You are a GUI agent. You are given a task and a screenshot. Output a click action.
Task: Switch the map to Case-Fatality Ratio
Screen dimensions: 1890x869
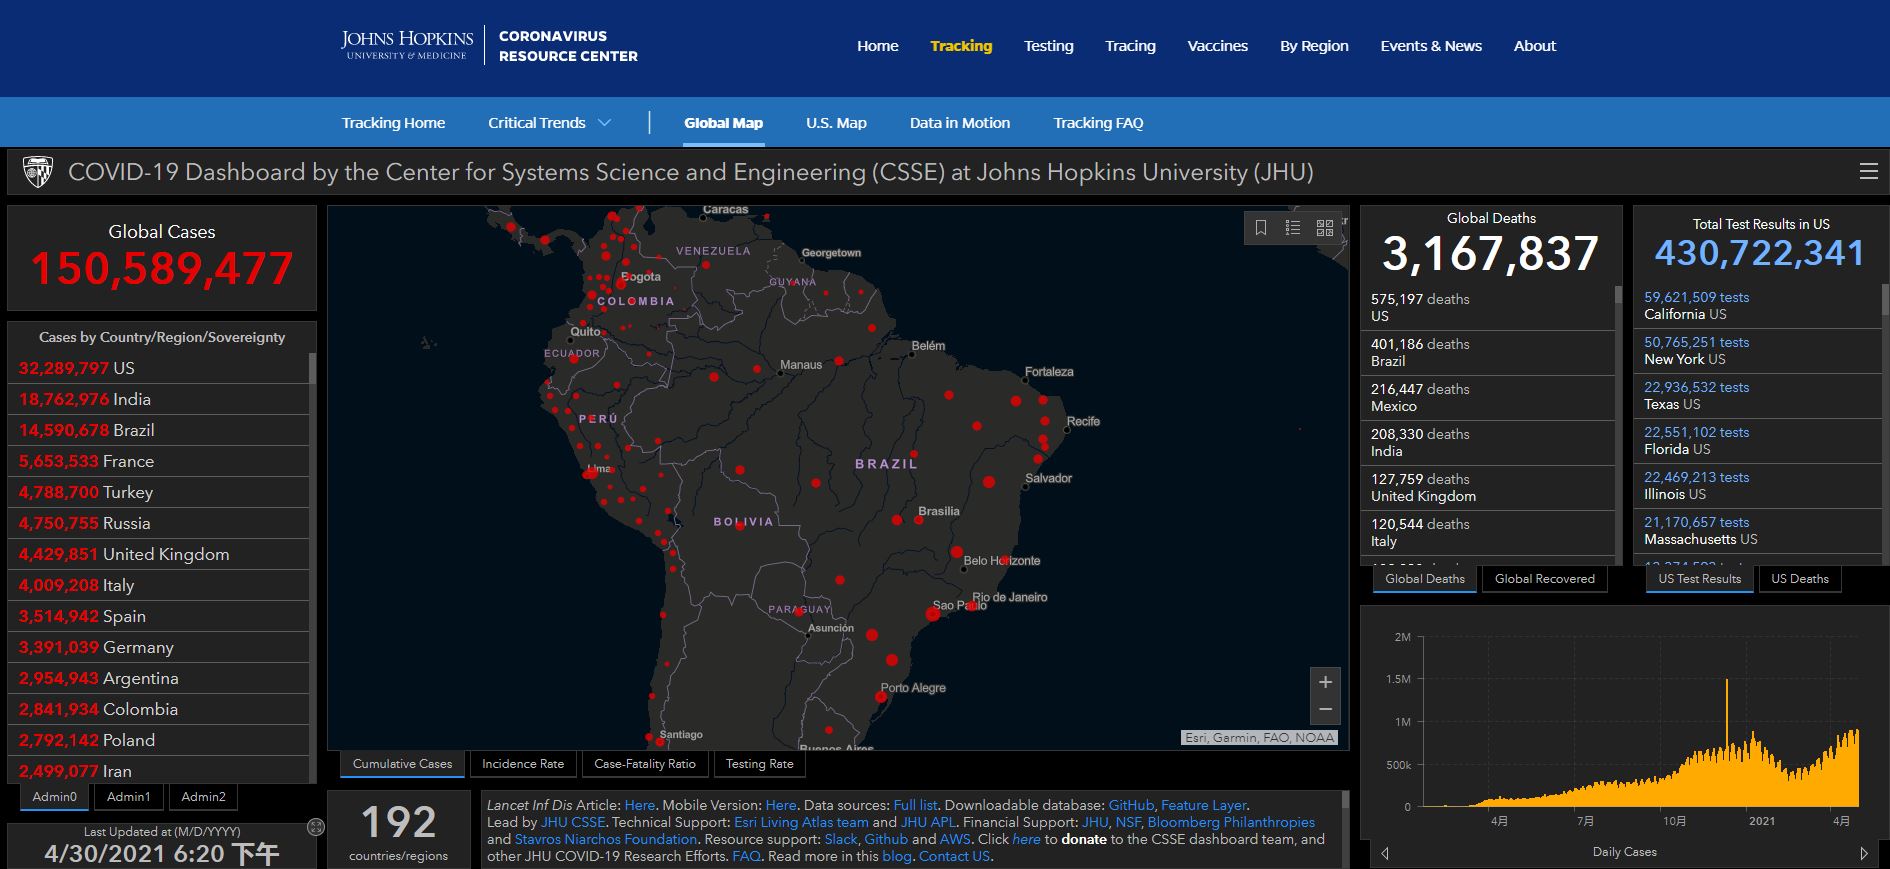pyautogui.click(x=645, y=764)
